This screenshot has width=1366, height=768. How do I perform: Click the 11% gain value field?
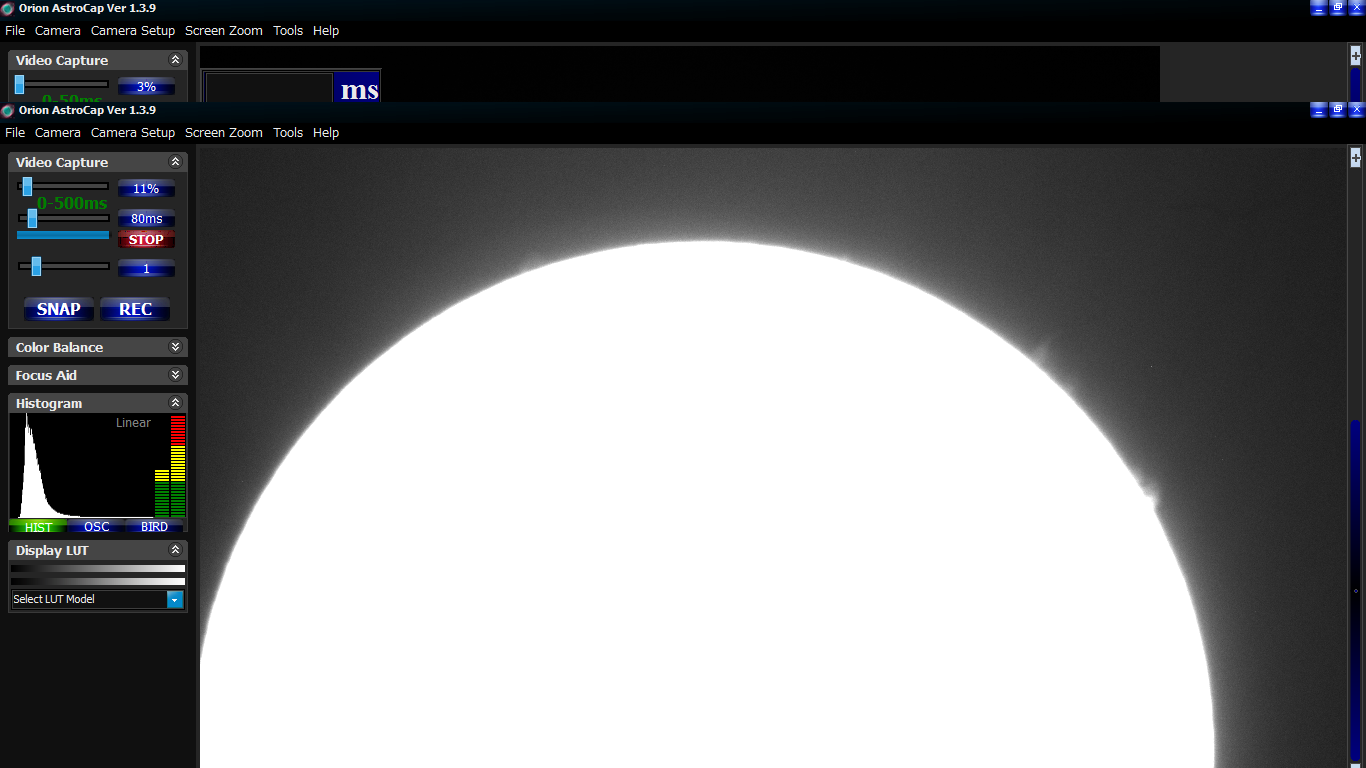[146, 189]
